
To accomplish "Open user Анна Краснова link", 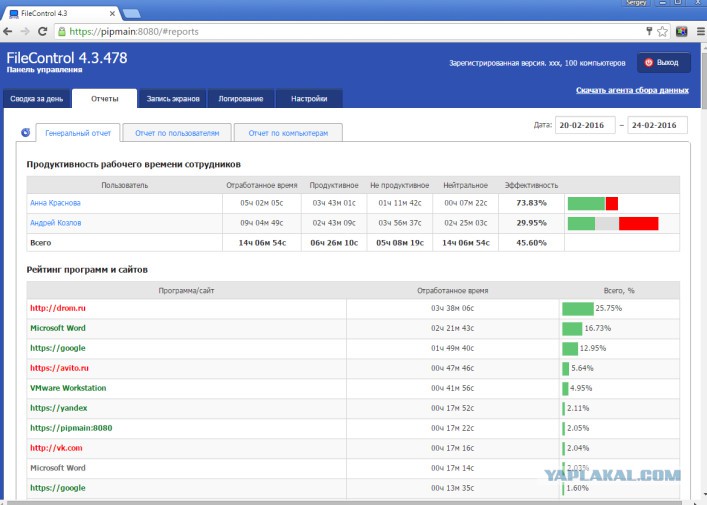I will (55, 203).
